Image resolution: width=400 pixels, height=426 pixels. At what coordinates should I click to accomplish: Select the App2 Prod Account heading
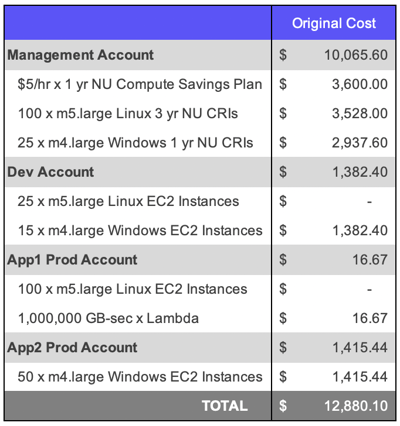pyautogui.click(x=72, y=348)
